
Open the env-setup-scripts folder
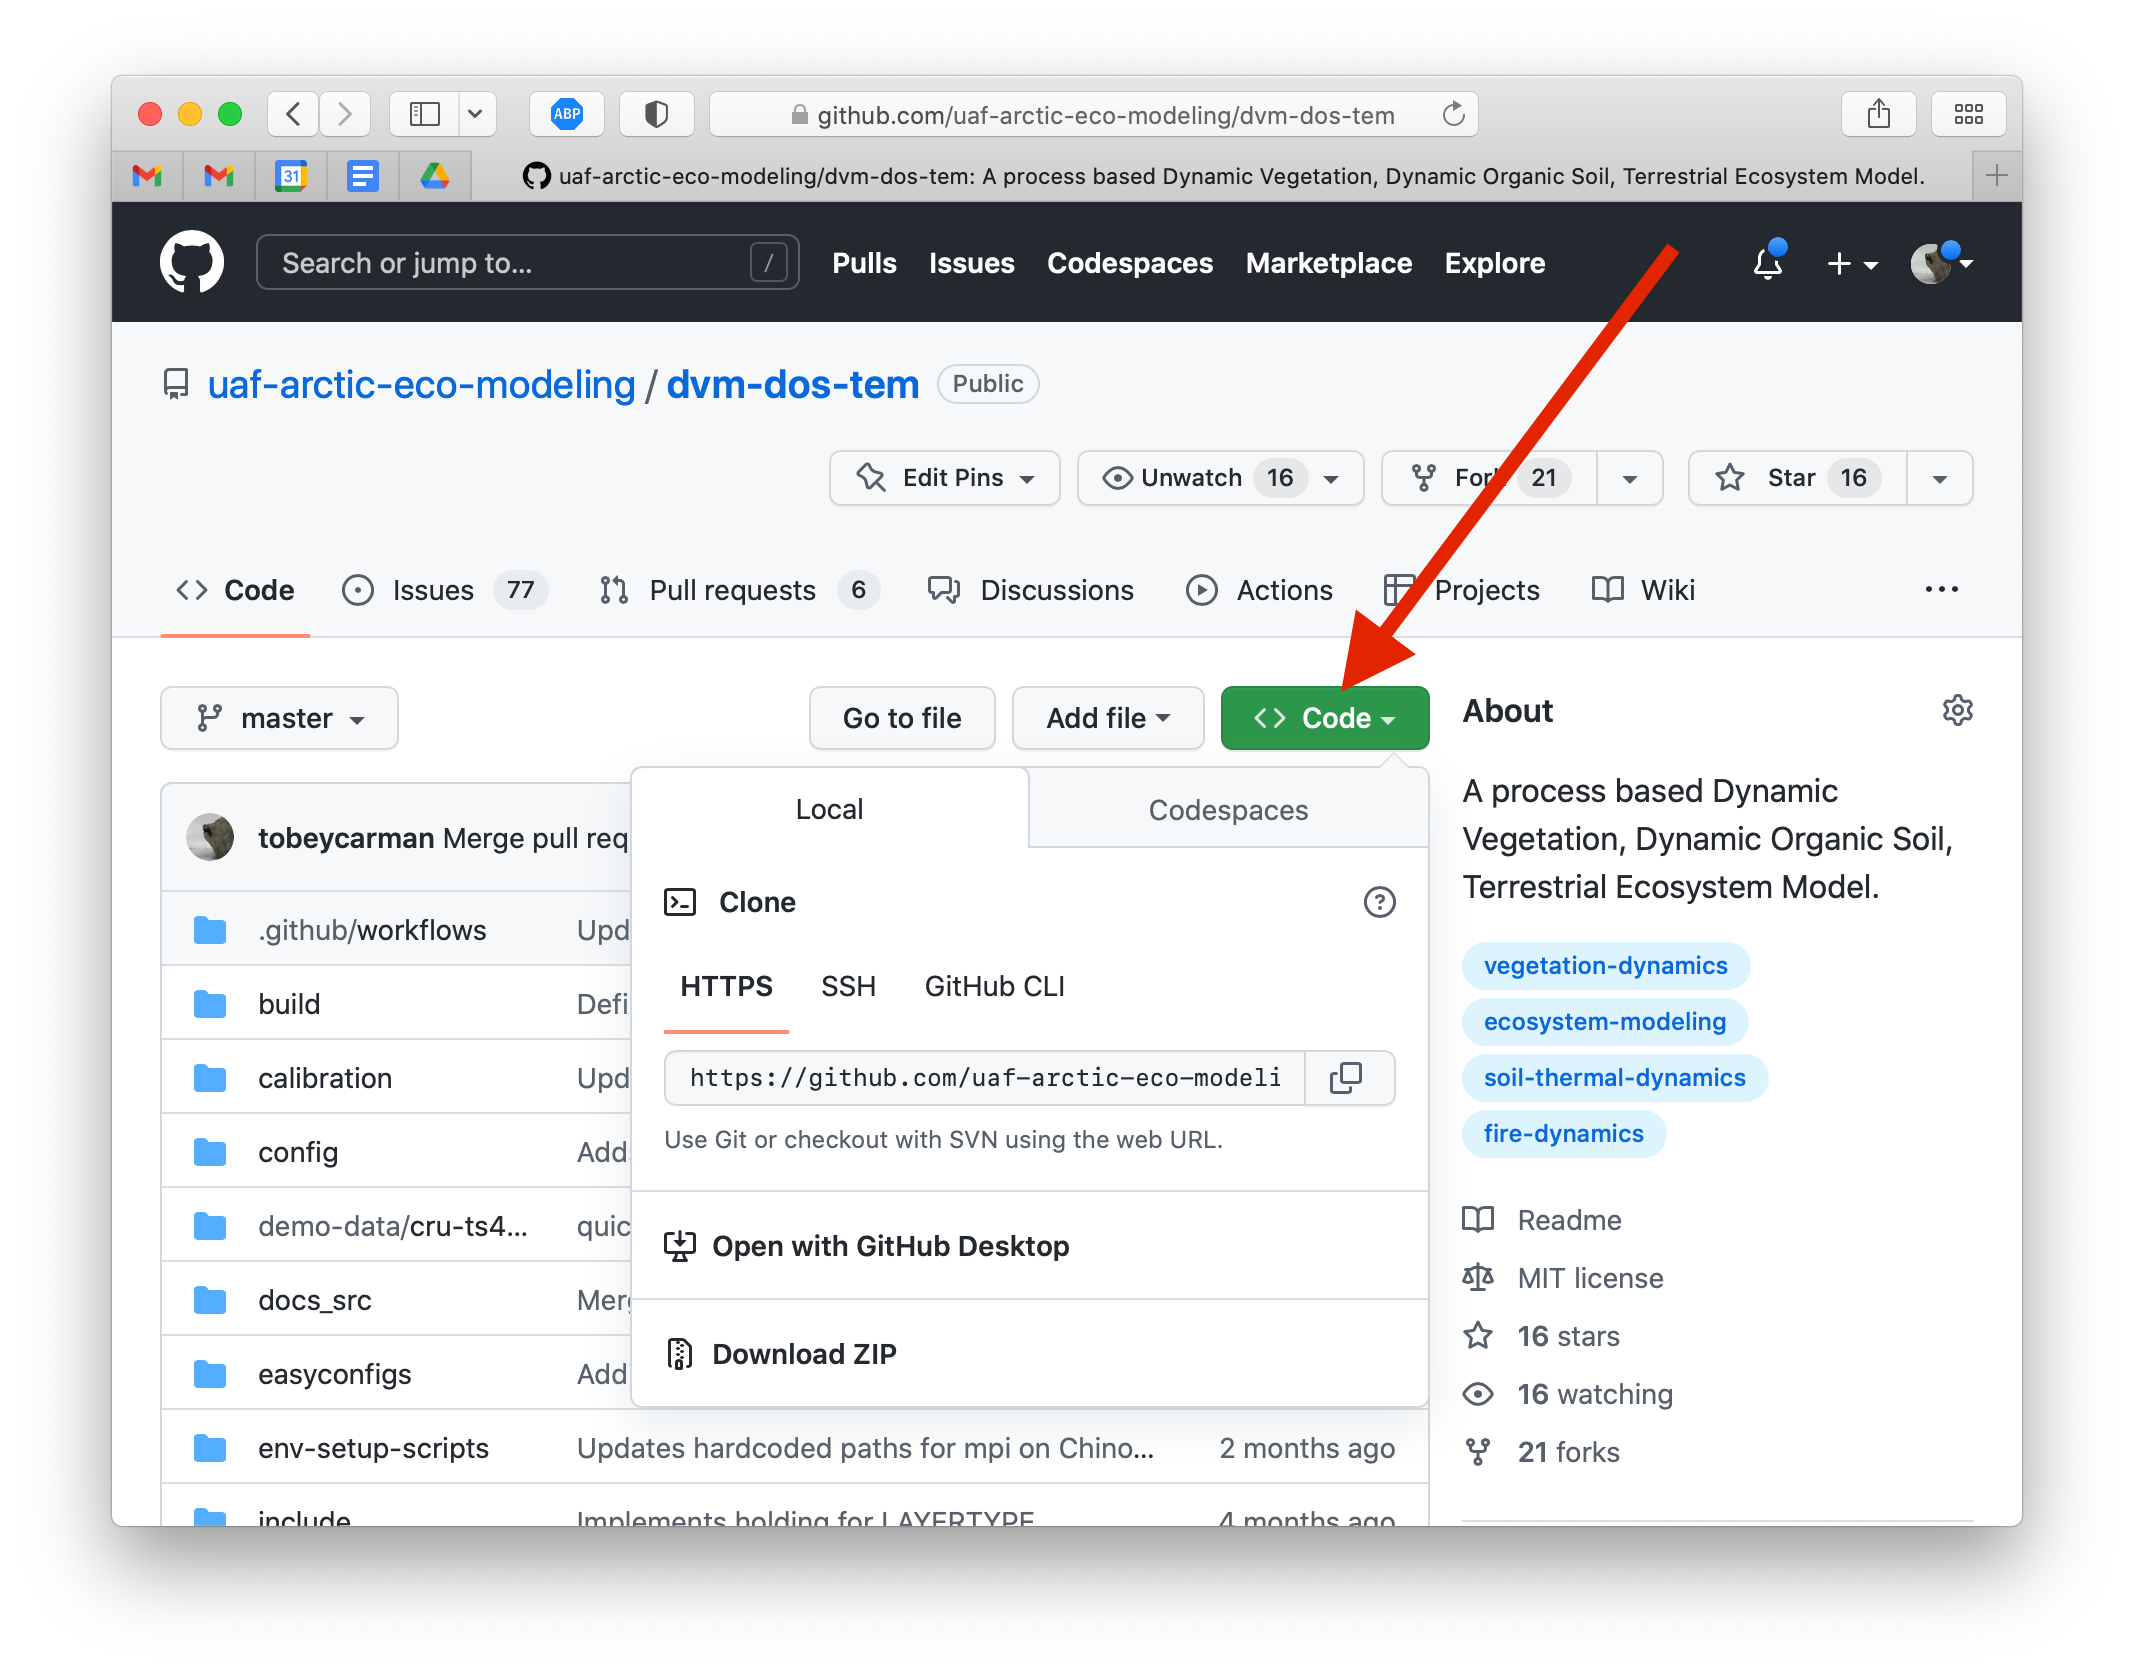click(x=373, y=1448)
